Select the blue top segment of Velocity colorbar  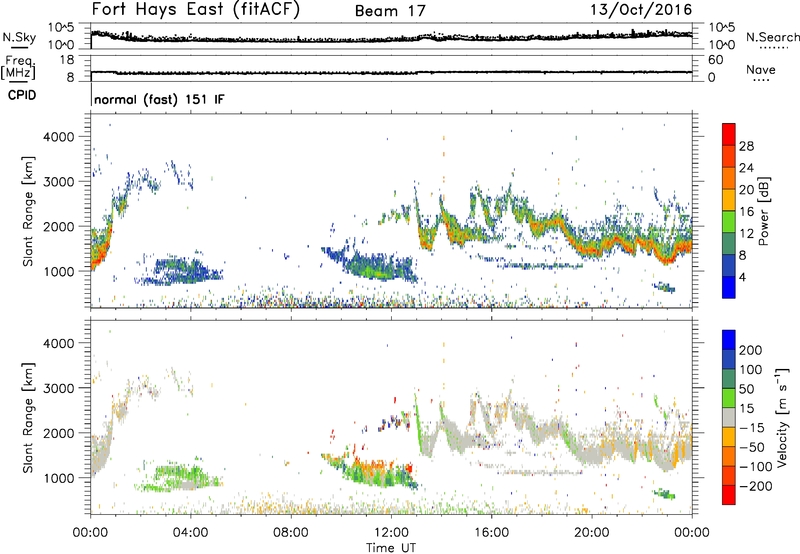click(x=729, y=340)
